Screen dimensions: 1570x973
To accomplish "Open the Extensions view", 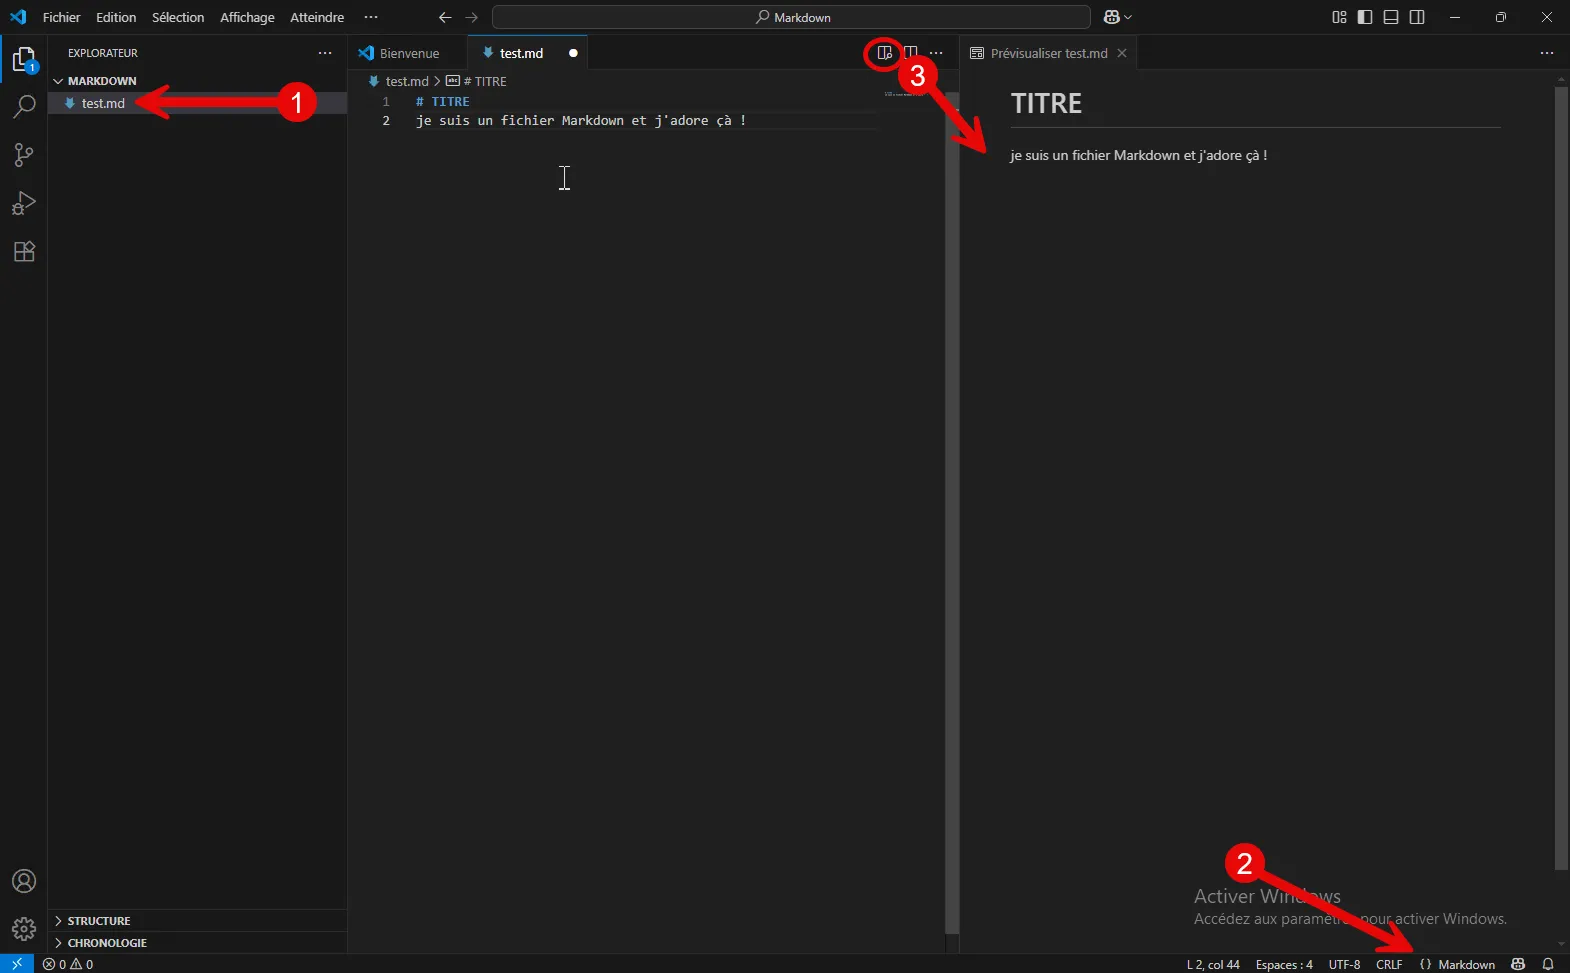I will coord(24,251).
